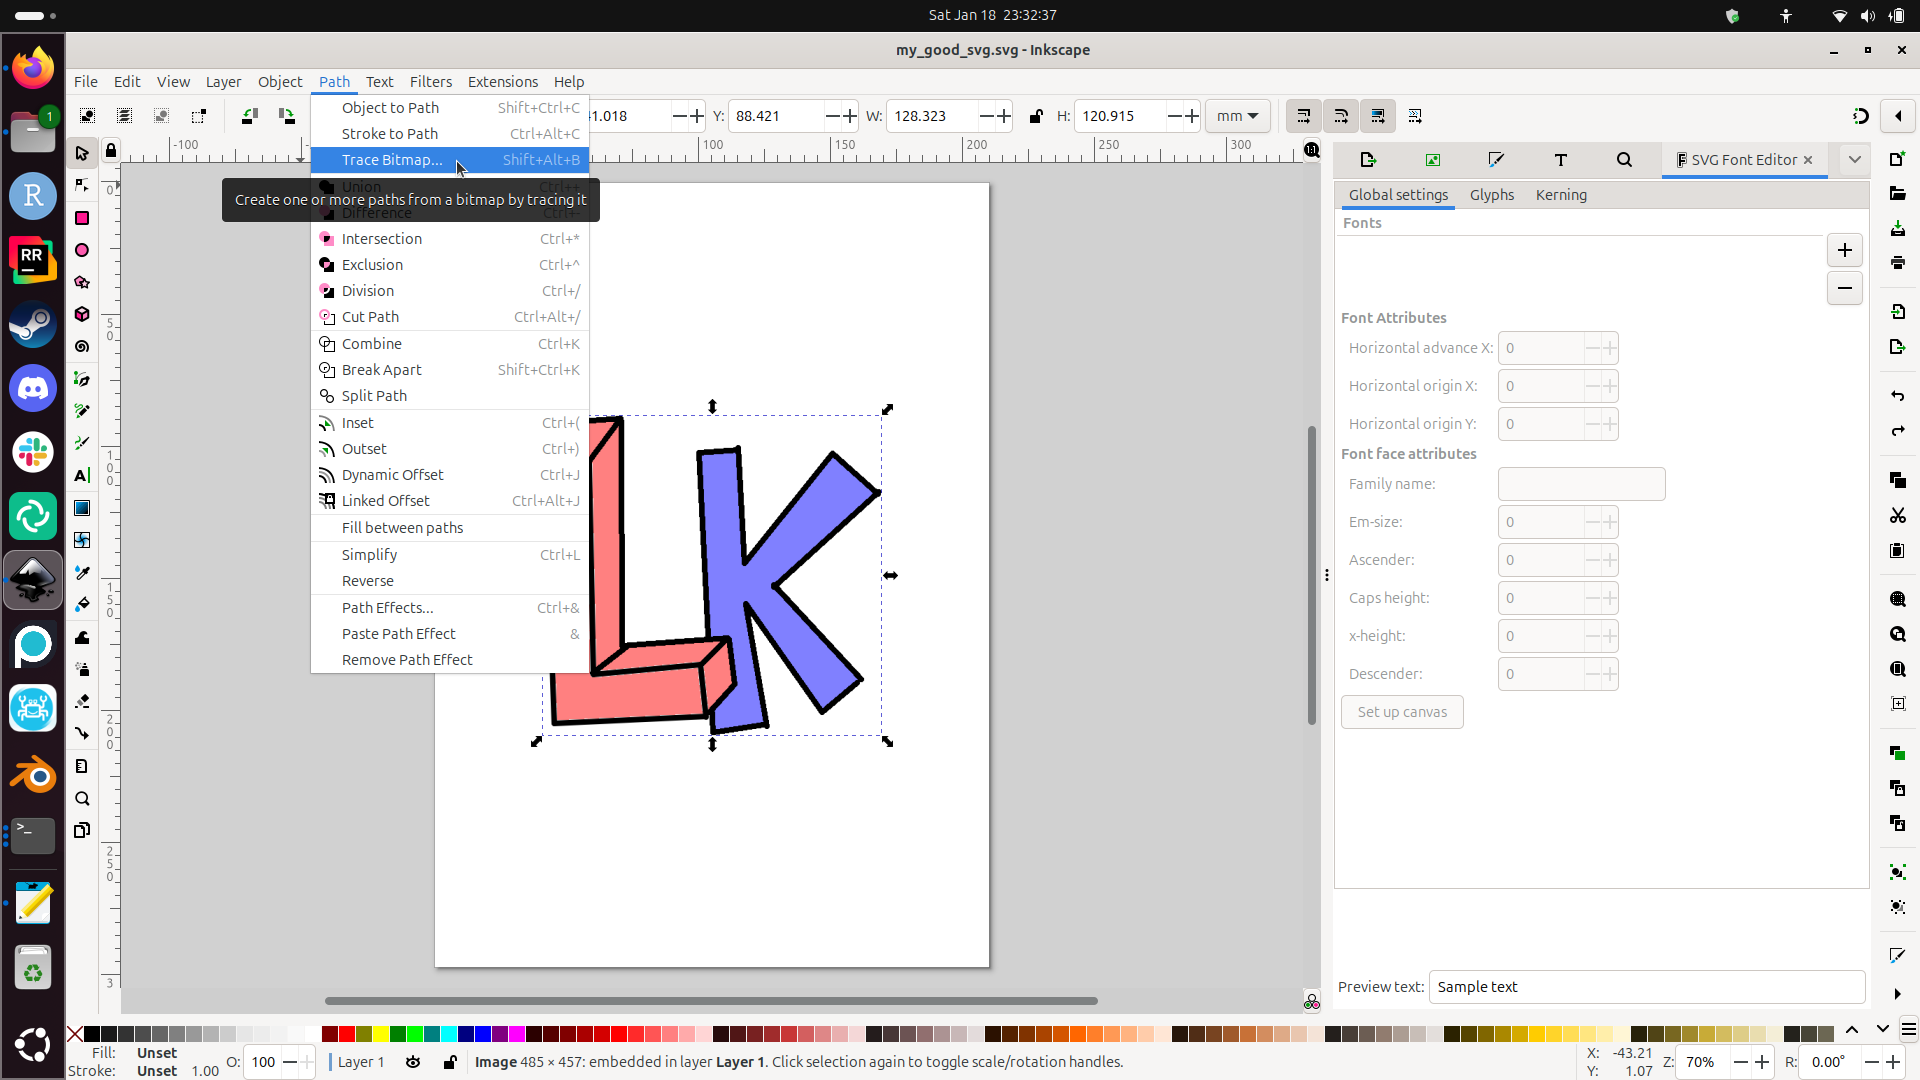
Task: Select the Paint Bucket tool
Action: coord(82,604)
